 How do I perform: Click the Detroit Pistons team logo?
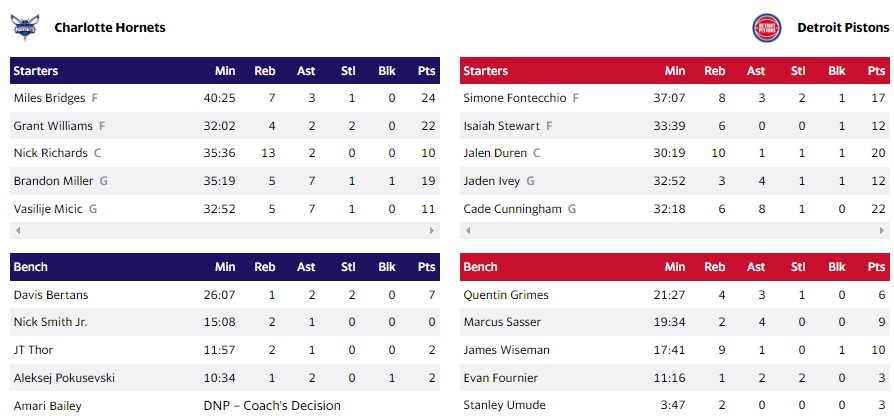pos(767,28)
